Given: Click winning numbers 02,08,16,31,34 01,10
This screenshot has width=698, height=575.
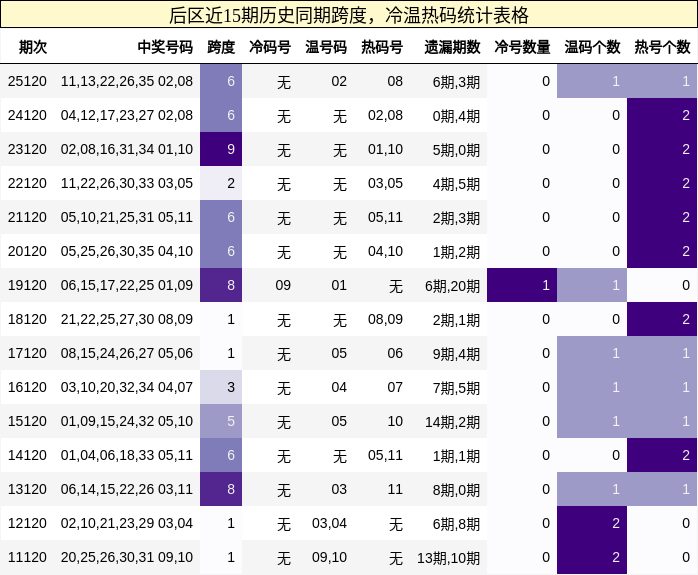Looking at the screenshot, I should [127, 149].
